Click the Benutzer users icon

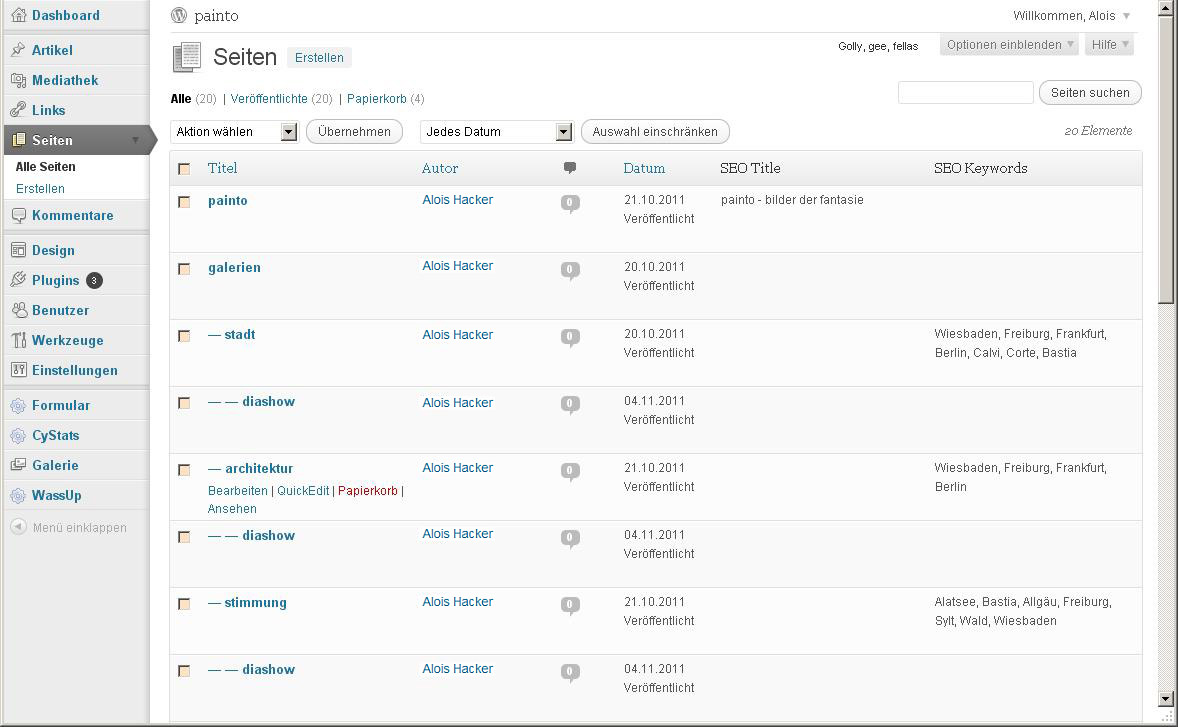click(x=19, y=310)
